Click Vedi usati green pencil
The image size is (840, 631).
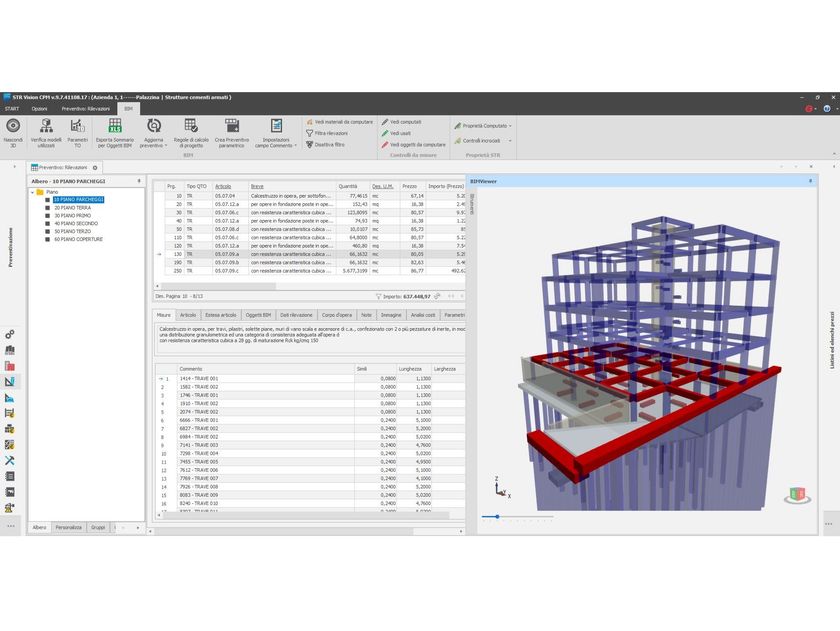click(385, 133)
